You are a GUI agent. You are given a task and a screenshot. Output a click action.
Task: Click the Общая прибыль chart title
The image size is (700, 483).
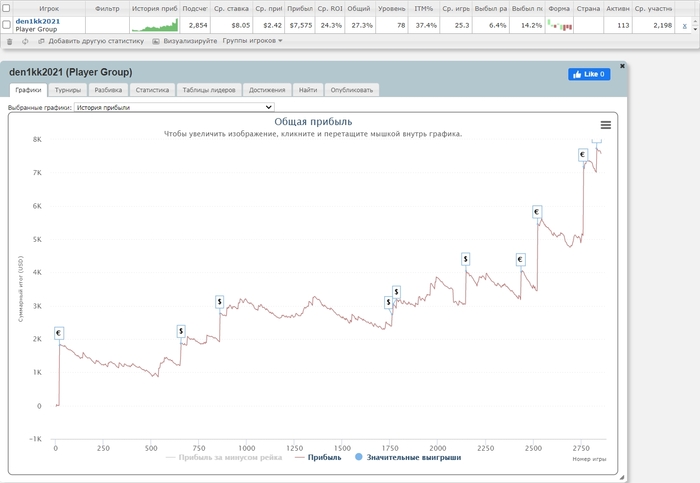coord(313,121)
